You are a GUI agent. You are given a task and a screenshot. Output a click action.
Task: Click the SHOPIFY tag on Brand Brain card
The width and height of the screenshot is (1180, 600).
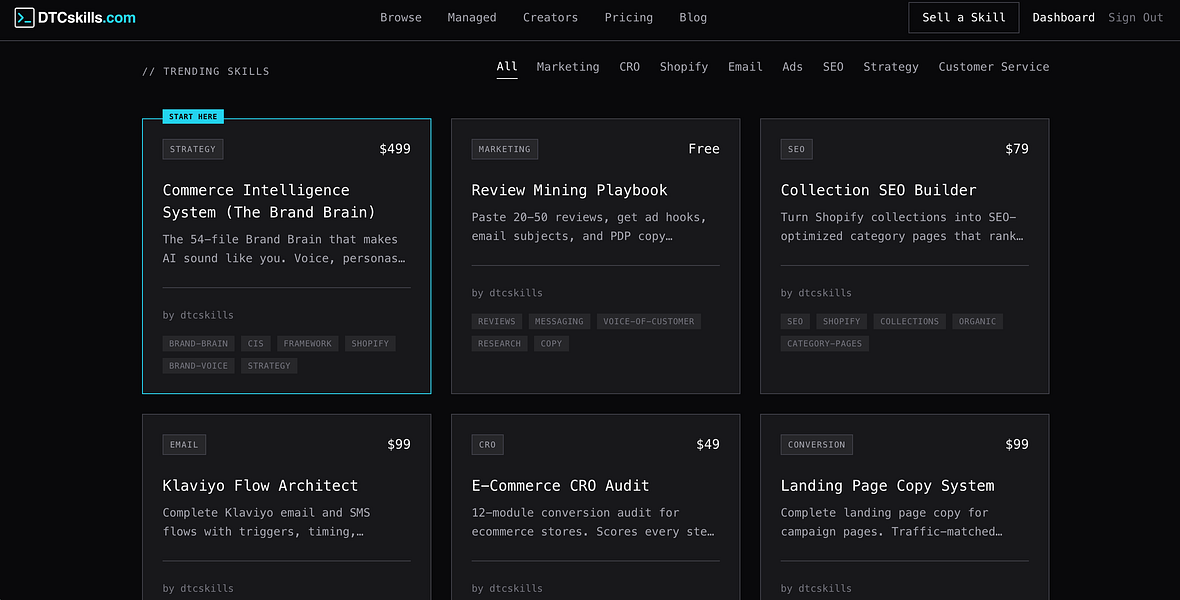point(370,343)
